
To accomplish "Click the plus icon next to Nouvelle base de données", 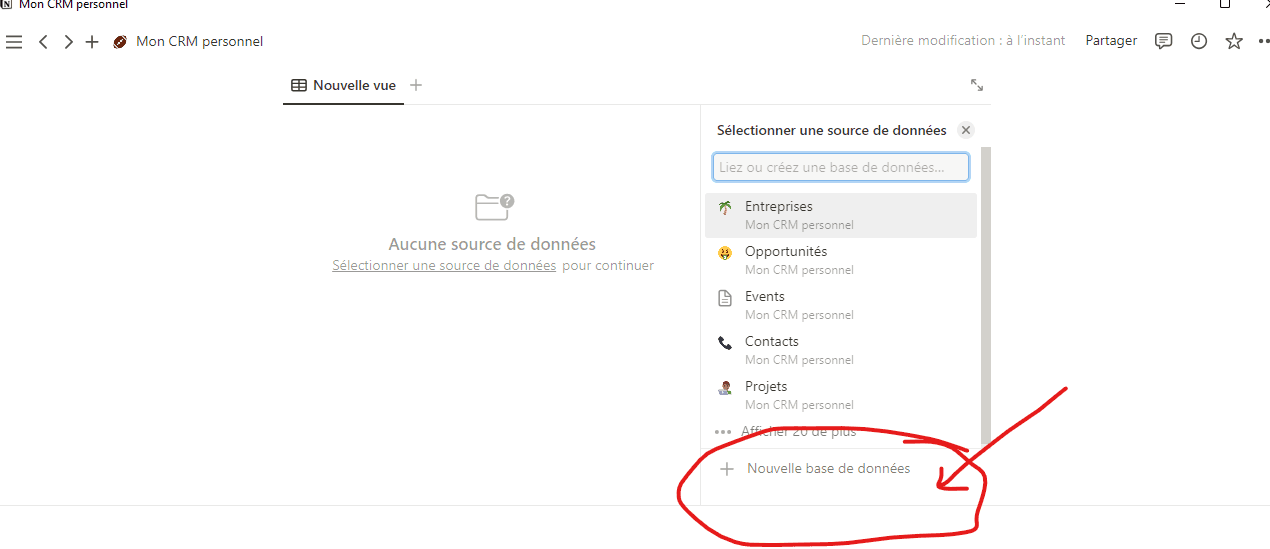I will click(727, 468).
